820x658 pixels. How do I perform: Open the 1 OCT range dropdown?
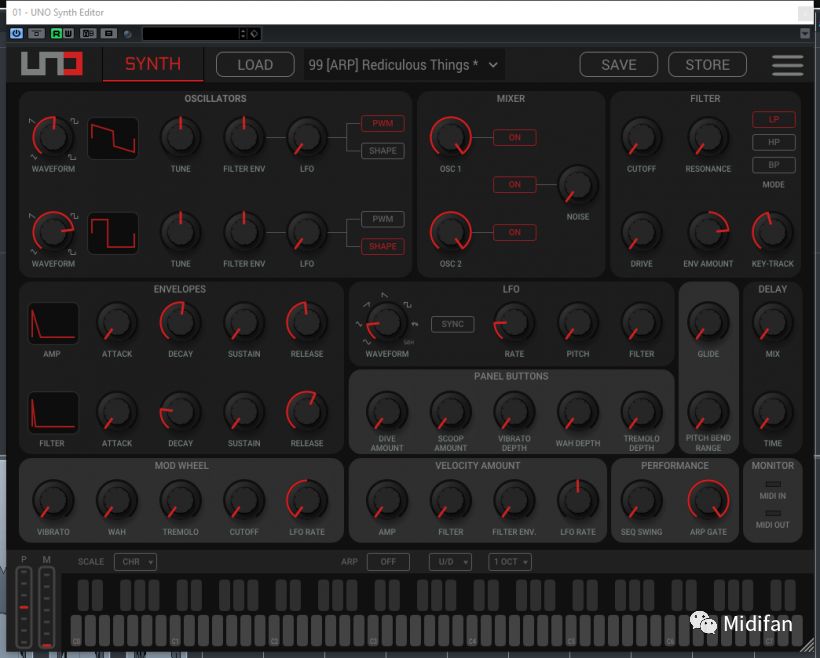tap(510, 562)
